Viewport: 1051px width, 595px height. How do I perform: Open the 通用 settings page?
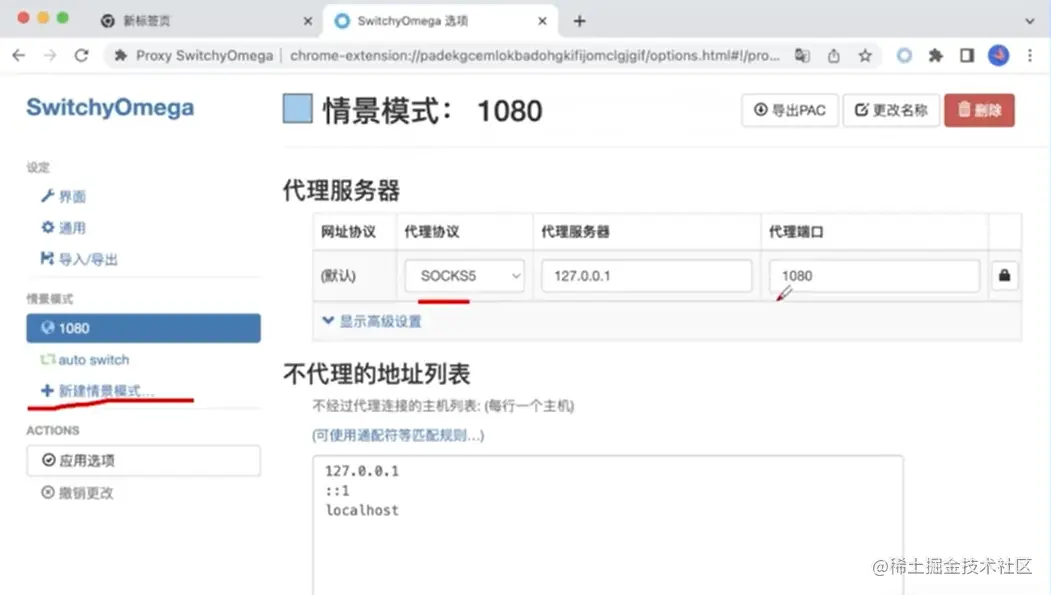point(64,228)
